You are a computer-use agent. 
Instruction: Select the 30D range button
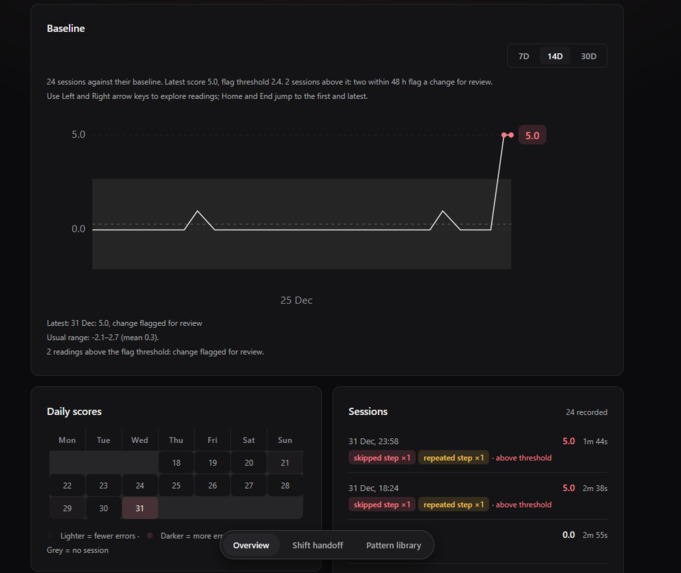pyautogui.click(x=588, y=56)
